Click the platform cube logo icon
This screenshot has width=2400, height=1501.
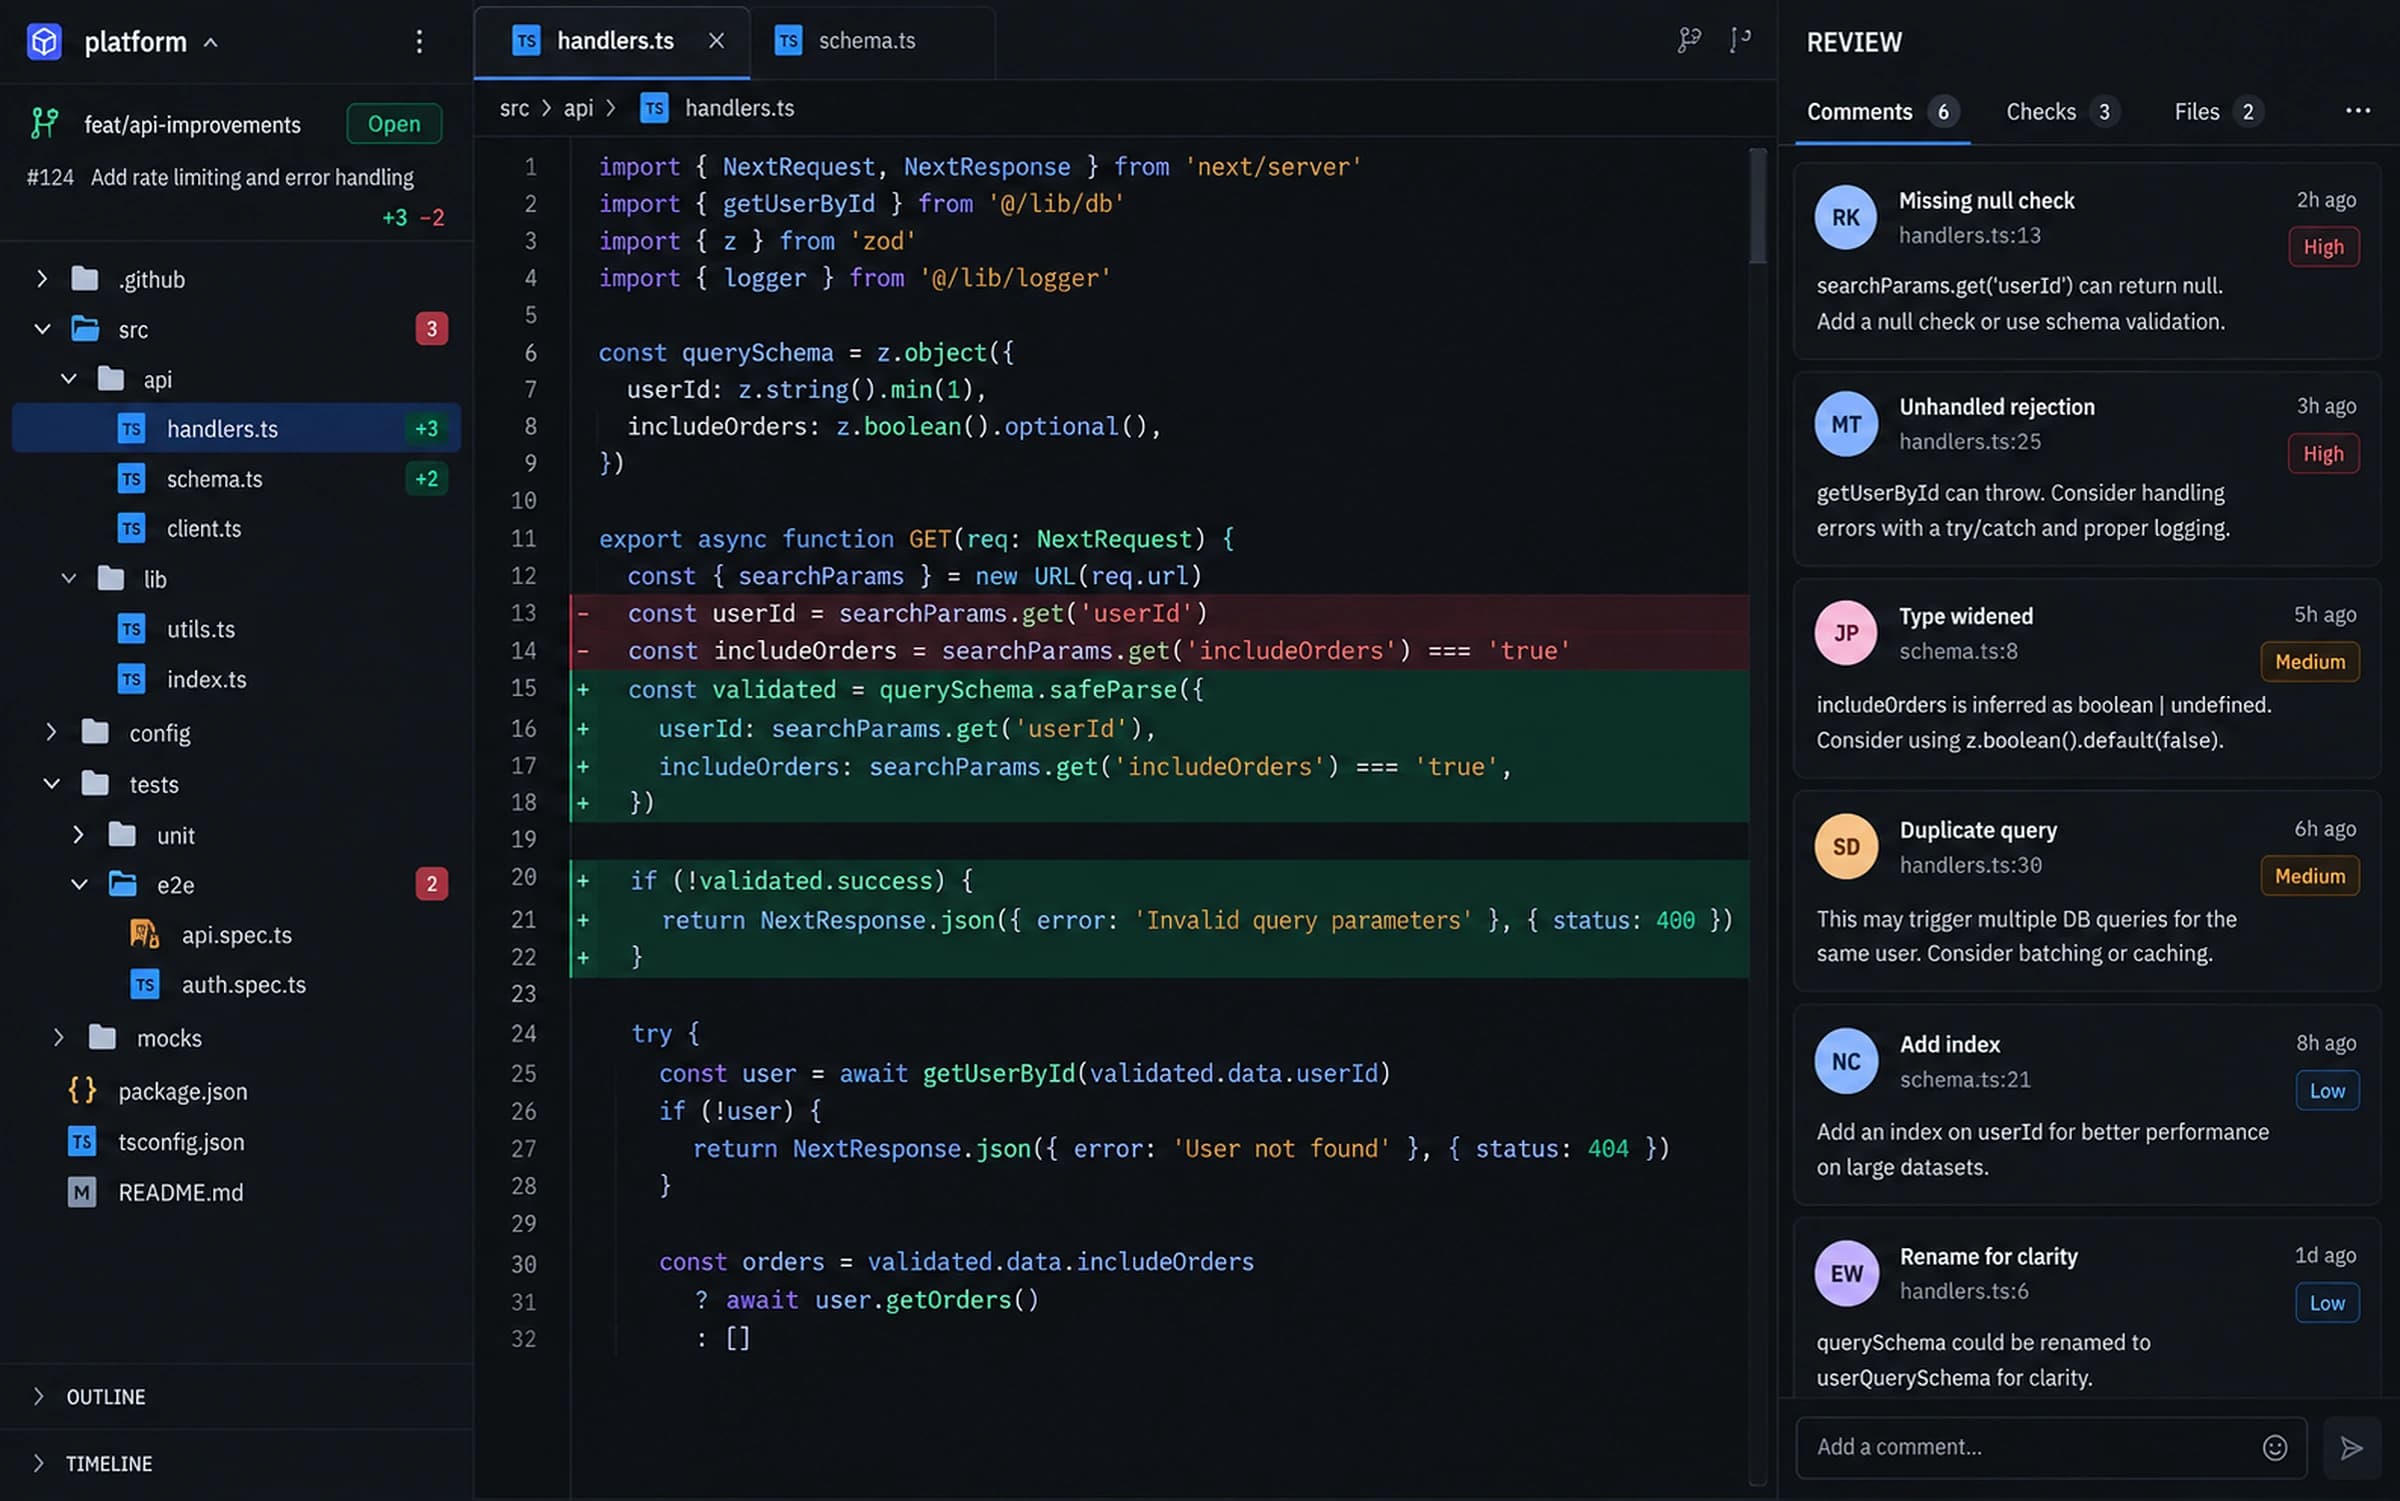click(x=44, y=42)
